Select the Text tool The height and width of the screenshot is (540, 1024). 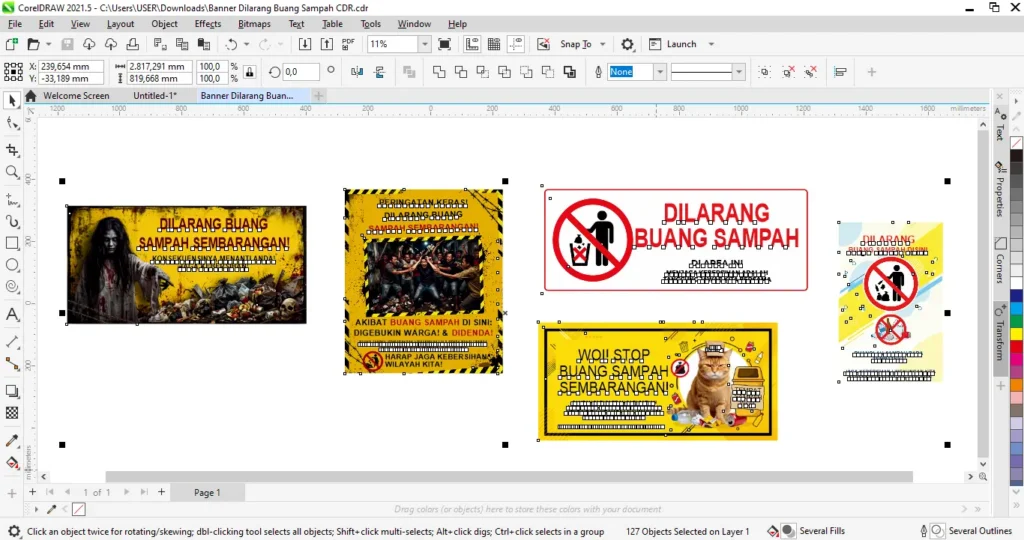coord(12,314)
